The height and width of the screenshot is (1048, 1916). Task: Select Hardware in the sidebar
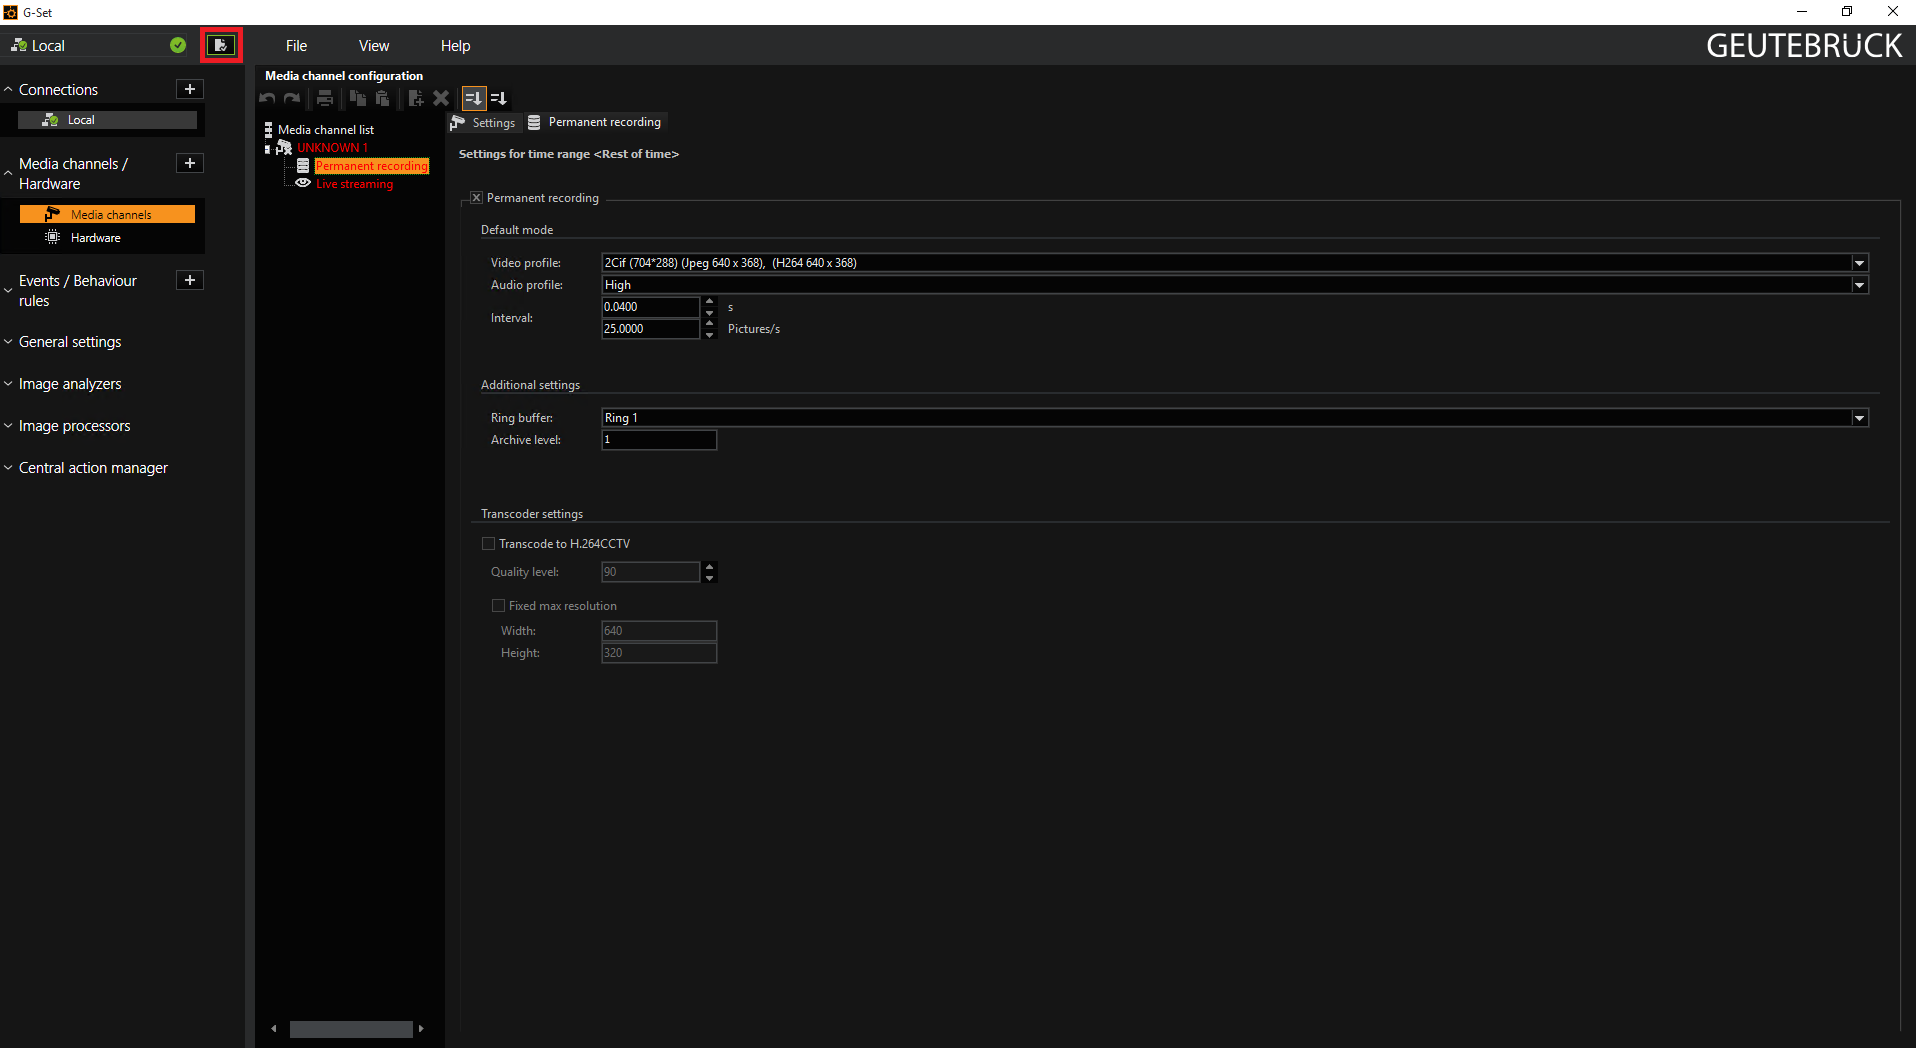(x=95, y=238)
